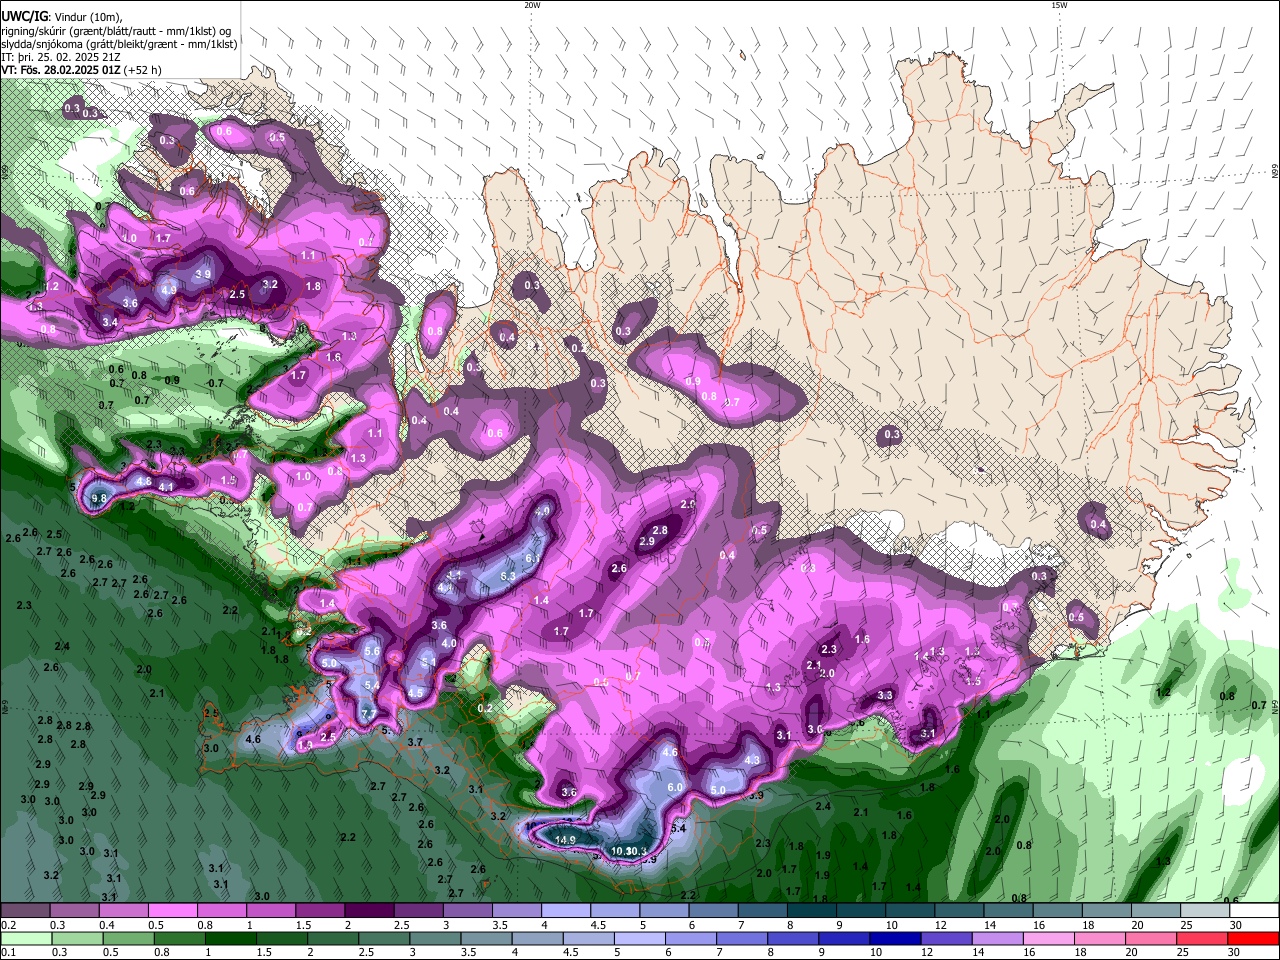1280x960 pixels.
Task: Click the 4.3 precipitation value on the map
Action: [x=753, y=760]
